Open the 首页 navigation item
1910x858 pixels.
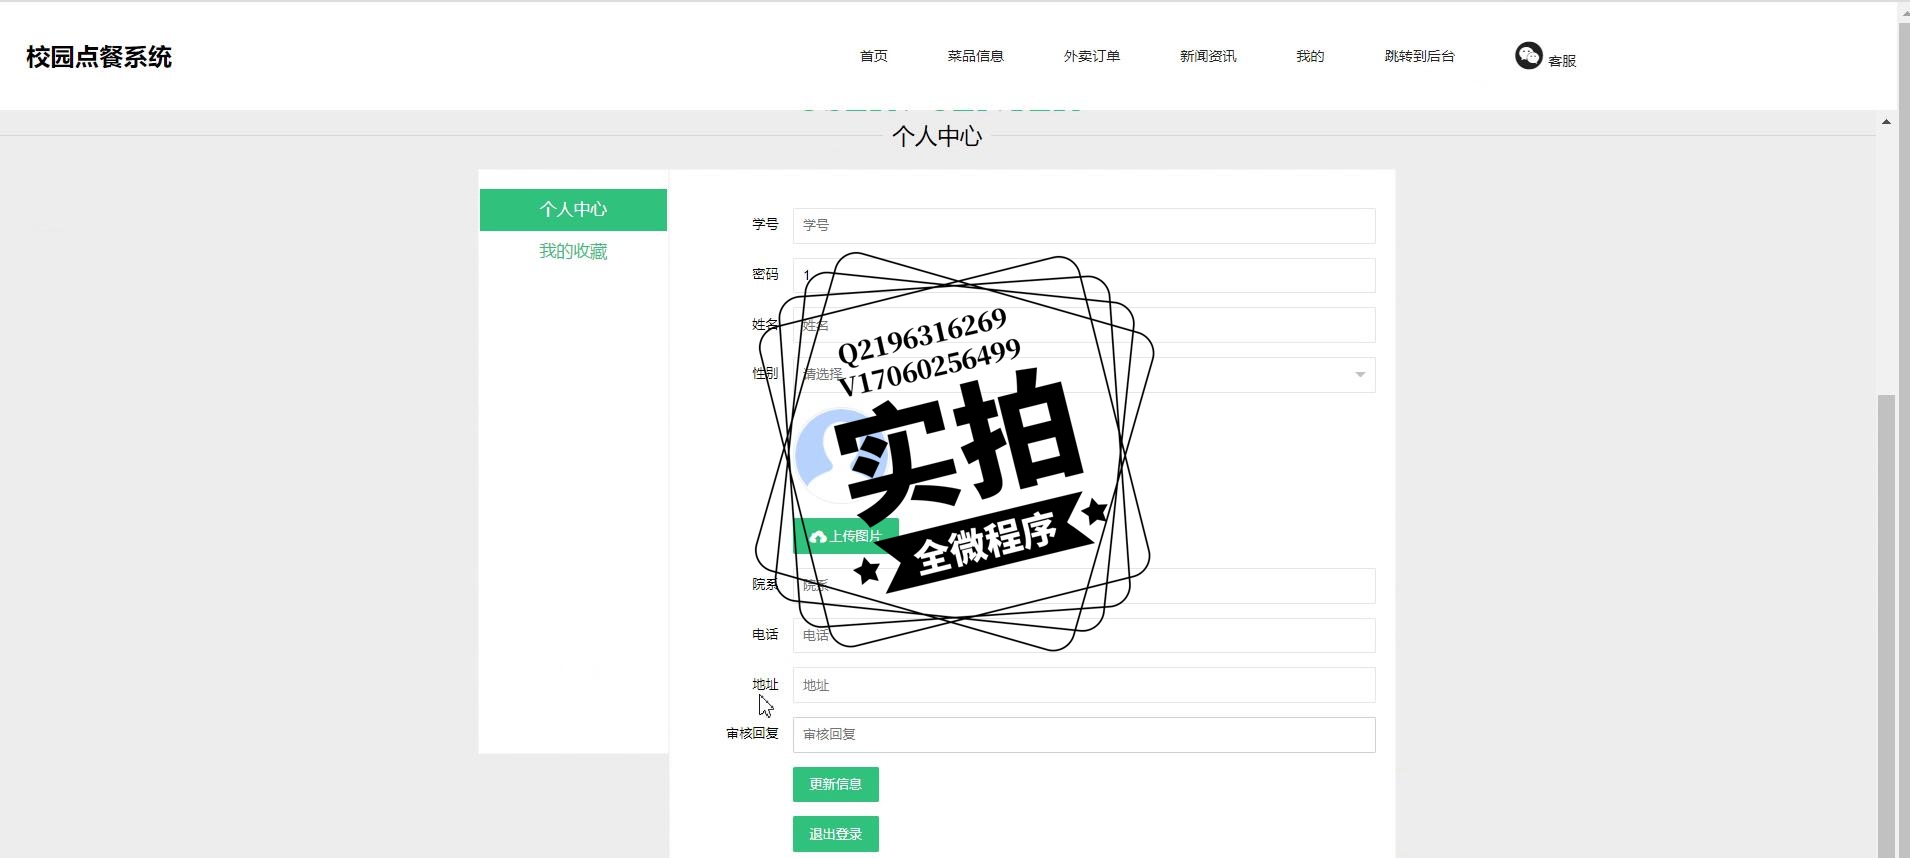(x=873, y=56)
